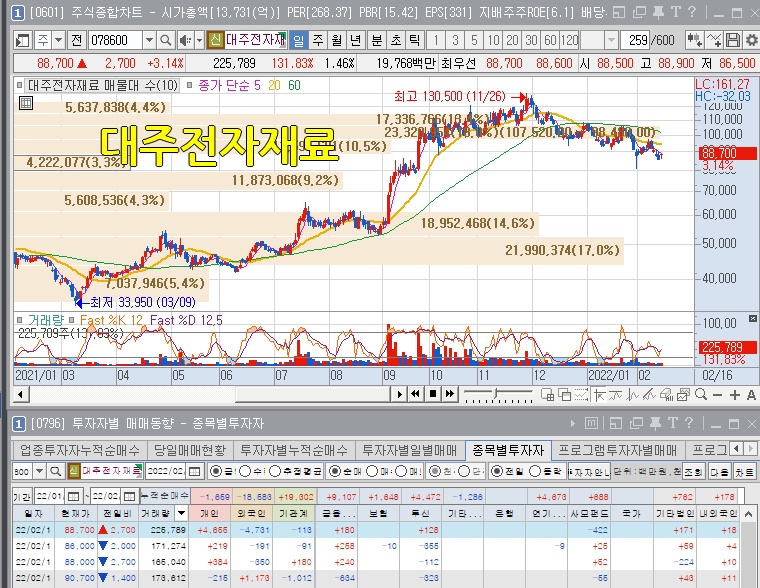Open the 800 code dropdown in investor panel
The width and height of the screenshot is (760, 588).
point(40,471)
